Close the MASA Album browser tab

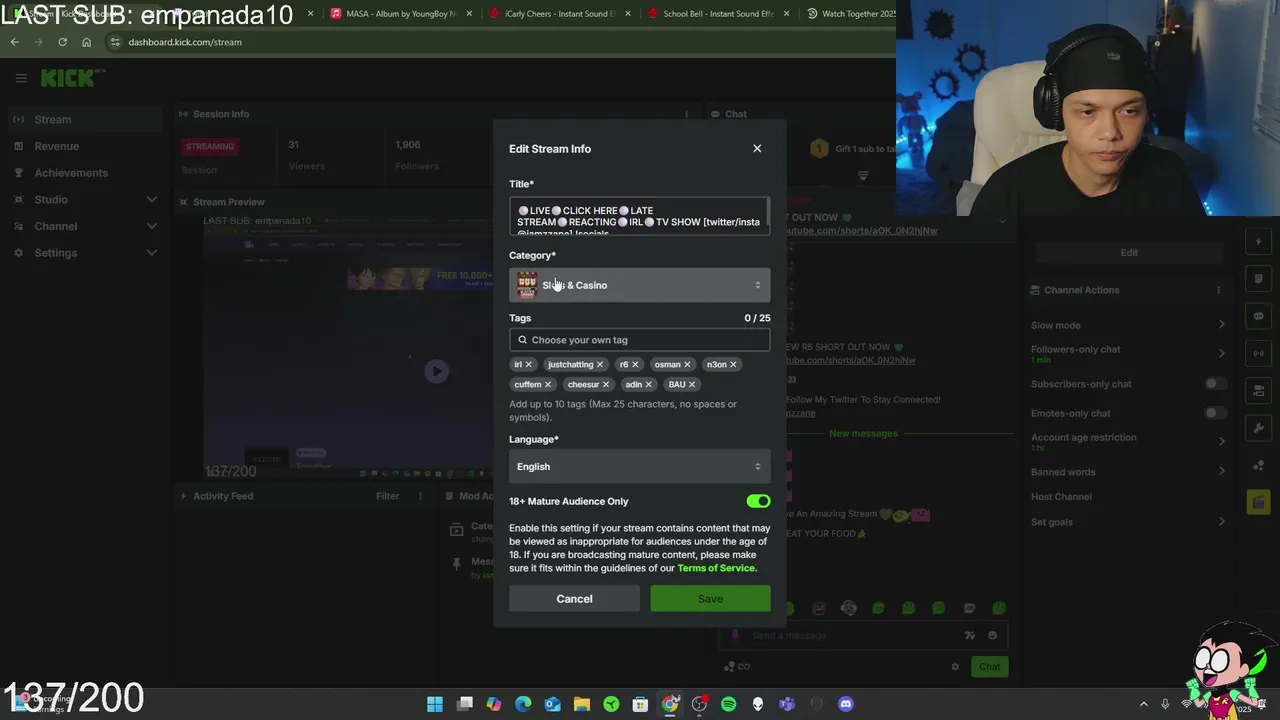[x=469, y=14]
